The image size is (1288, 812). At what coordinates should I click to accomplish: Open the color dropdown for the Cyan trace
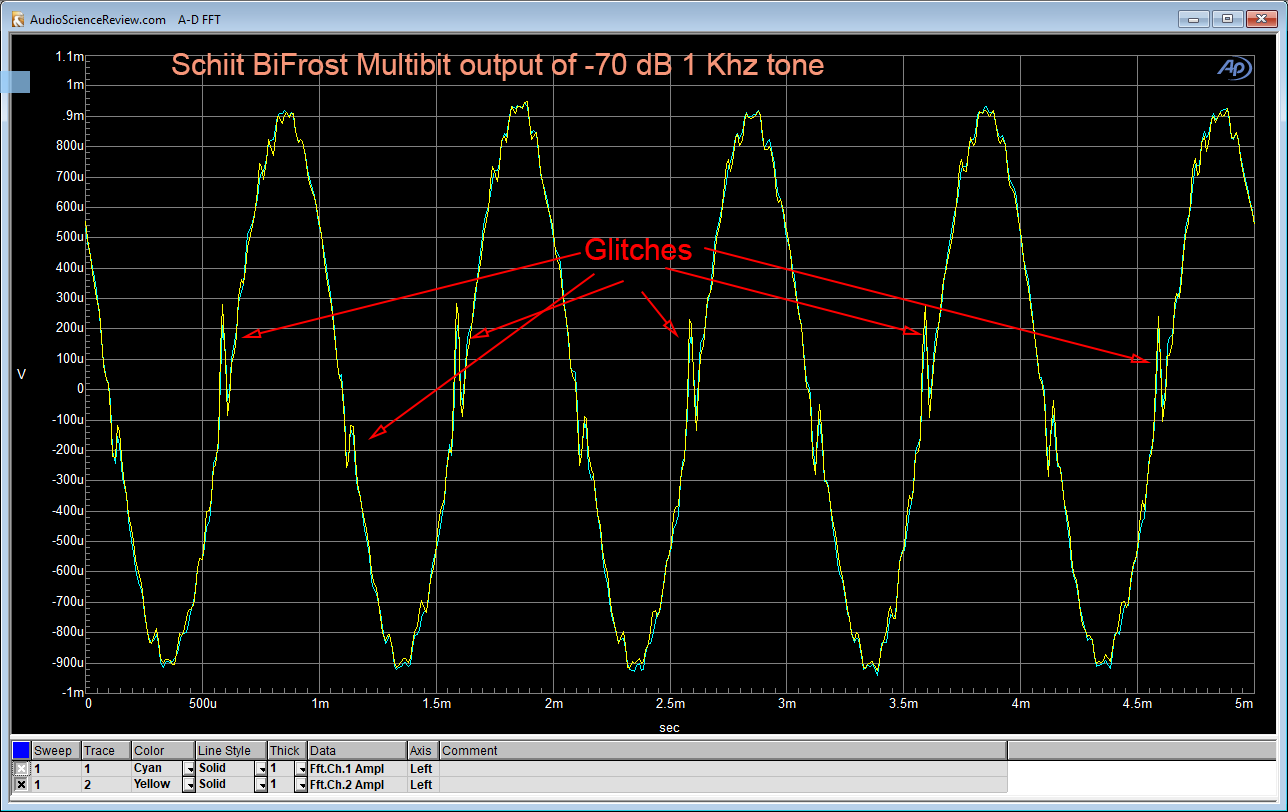click(x=188, y=768)
